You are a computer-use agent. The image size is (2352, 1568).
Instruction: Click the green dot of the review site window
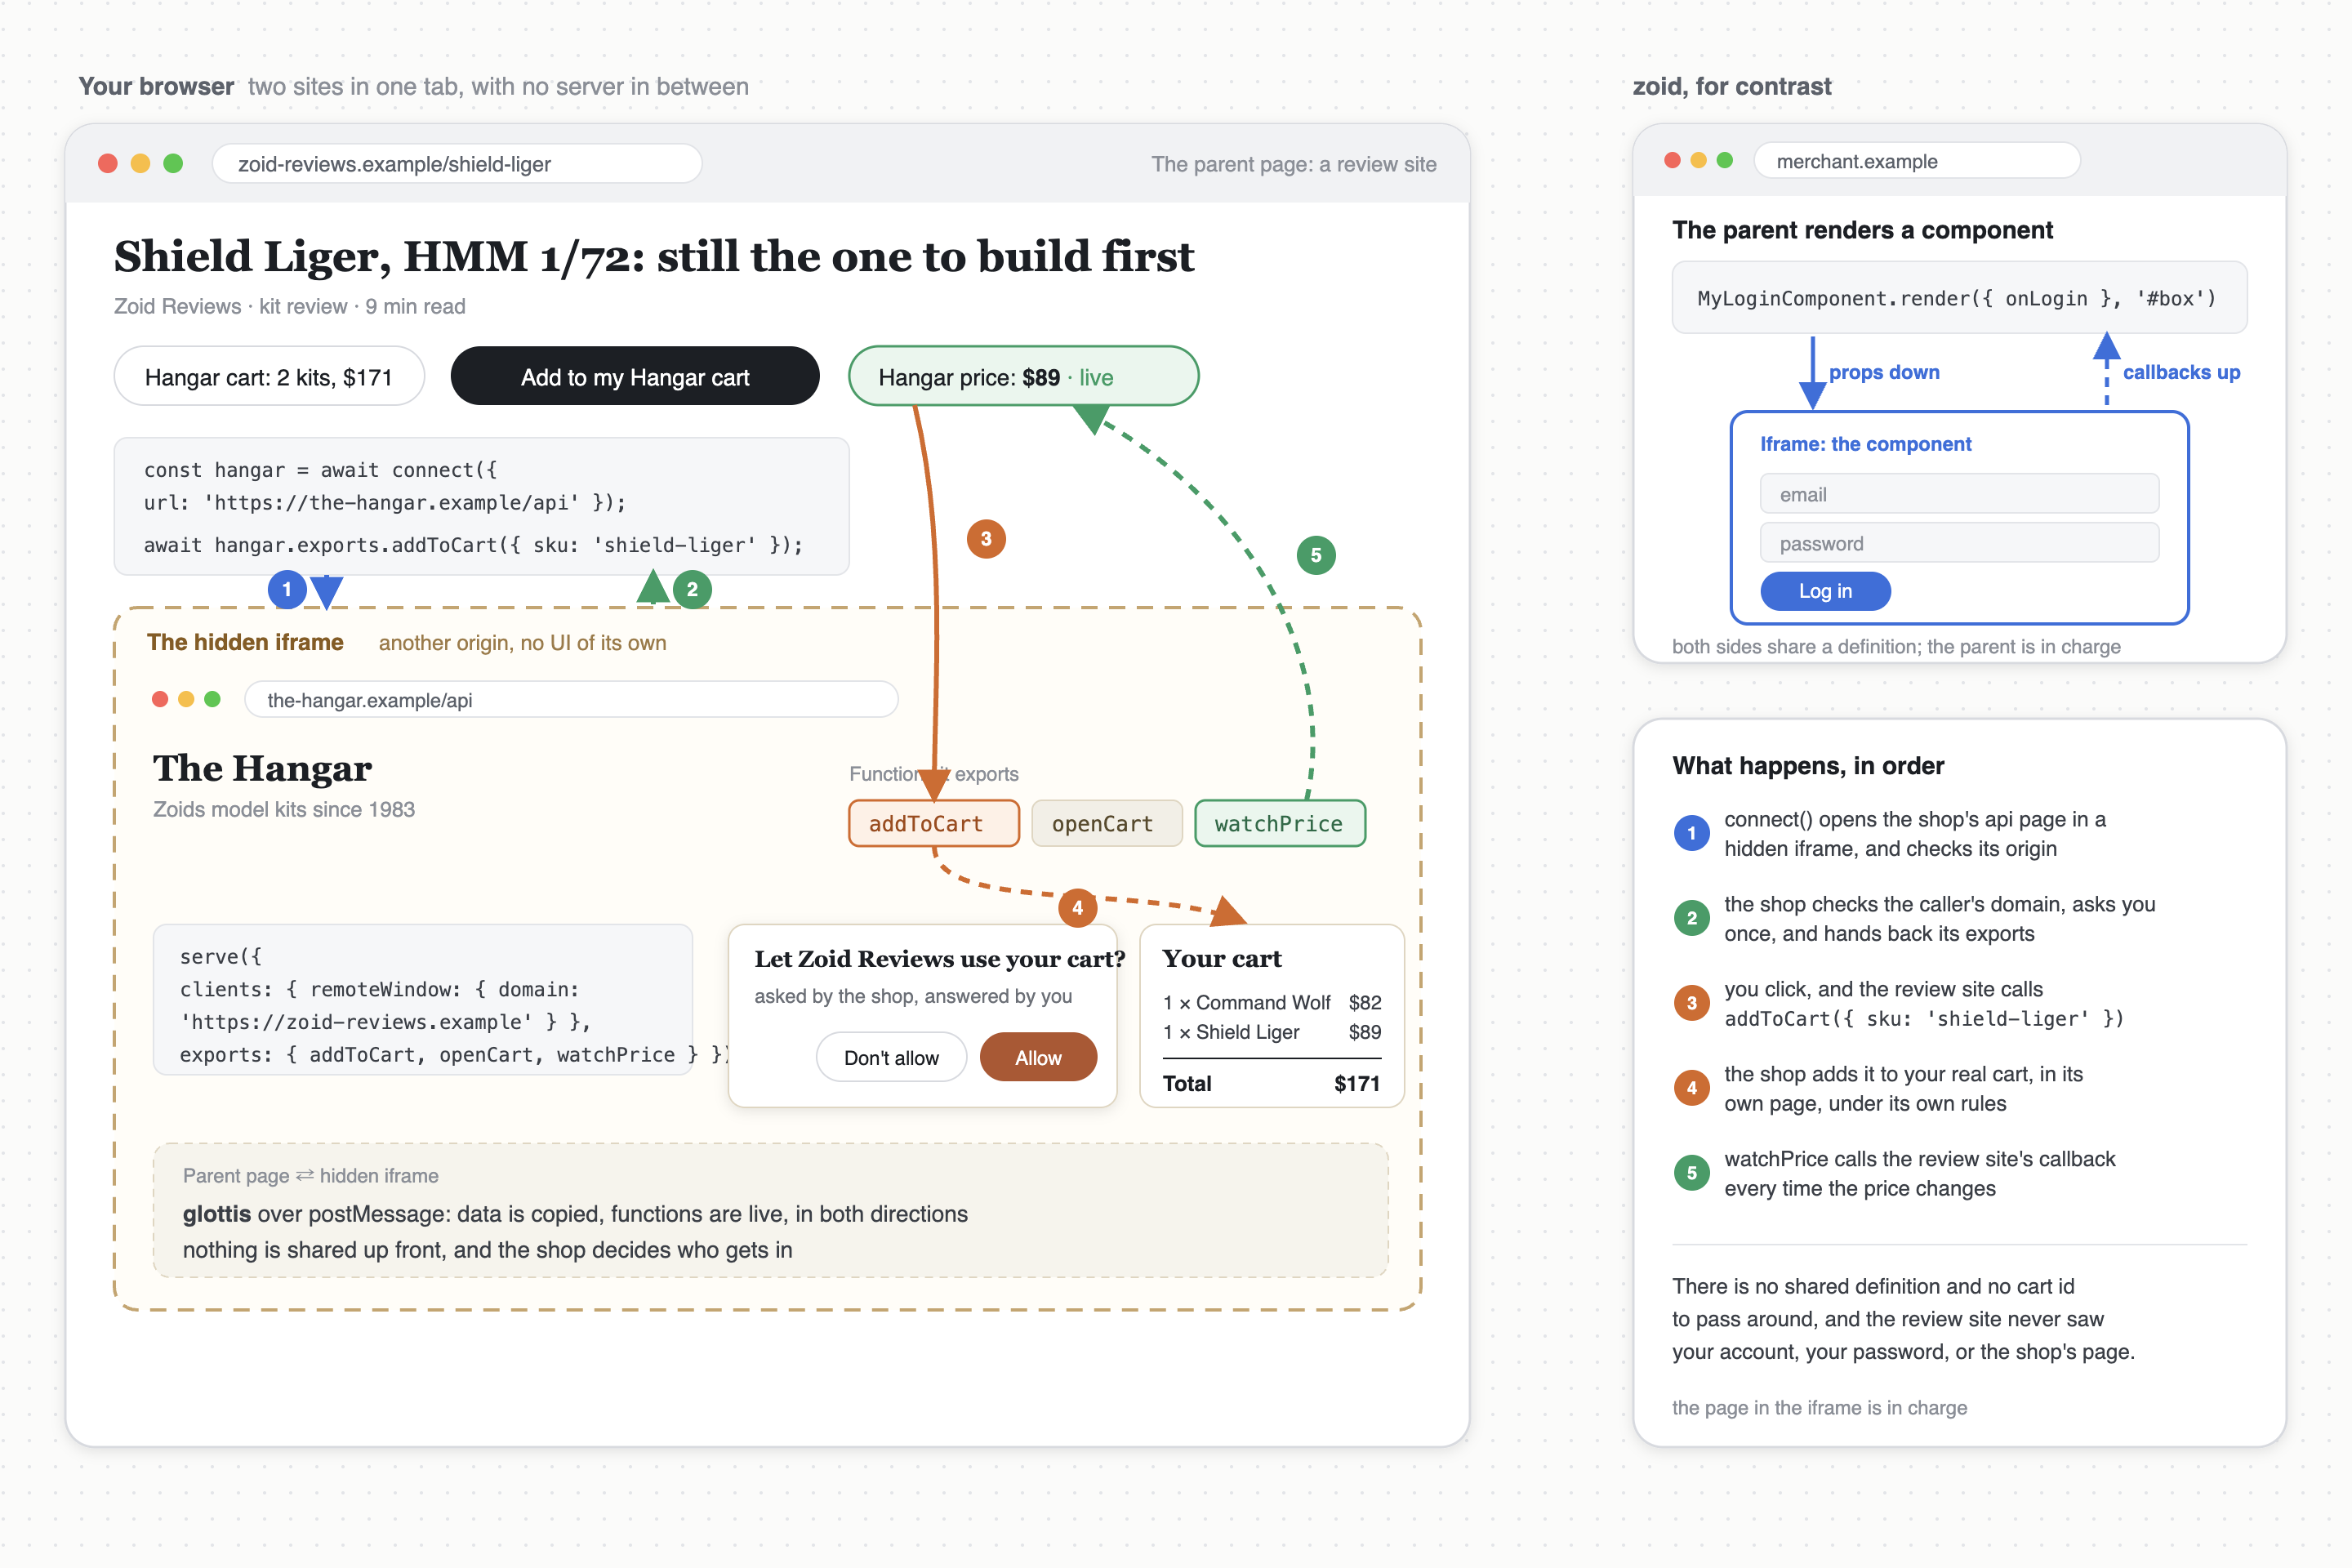pyautogui.click(x=173, y=163)
